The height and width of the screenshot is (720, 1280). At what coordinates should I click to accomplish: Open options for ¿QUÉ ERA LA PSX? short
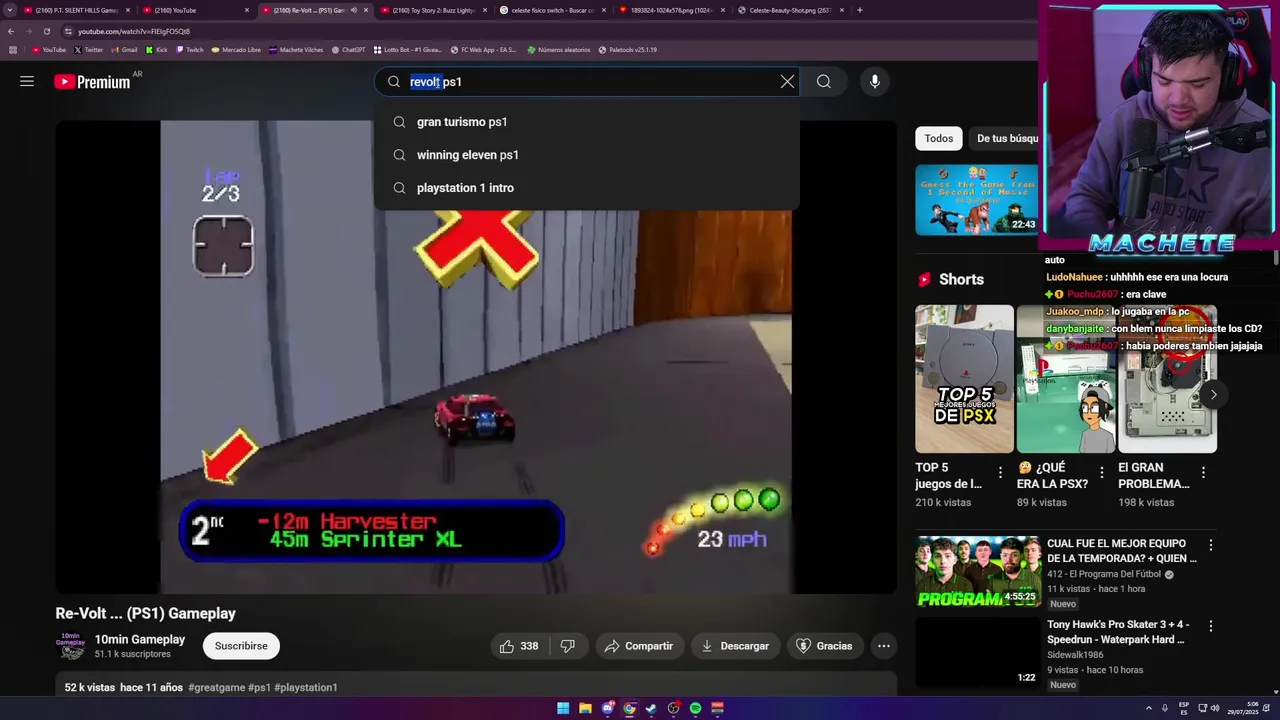point(1102,472)
